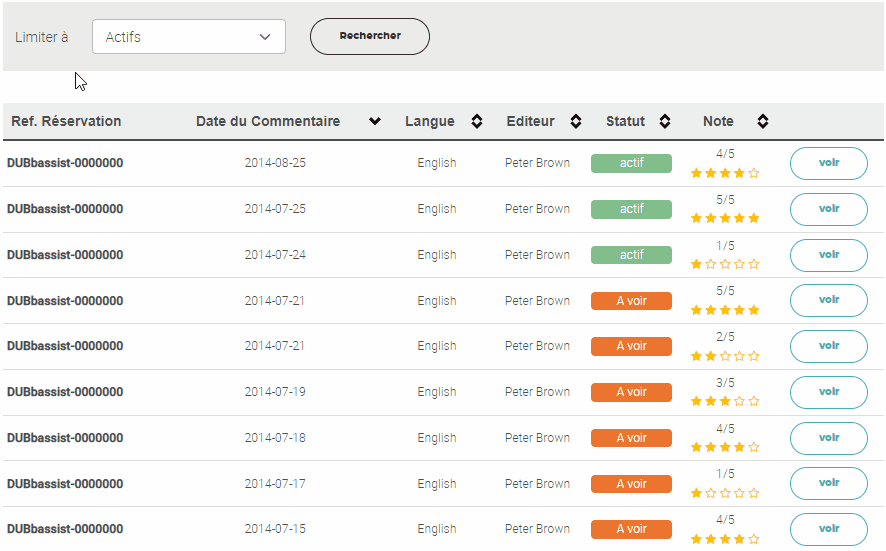This screenshot has width=886, height=551.
Task: Click the Date du Commentaire sort chevron
Action: point(375,122)
